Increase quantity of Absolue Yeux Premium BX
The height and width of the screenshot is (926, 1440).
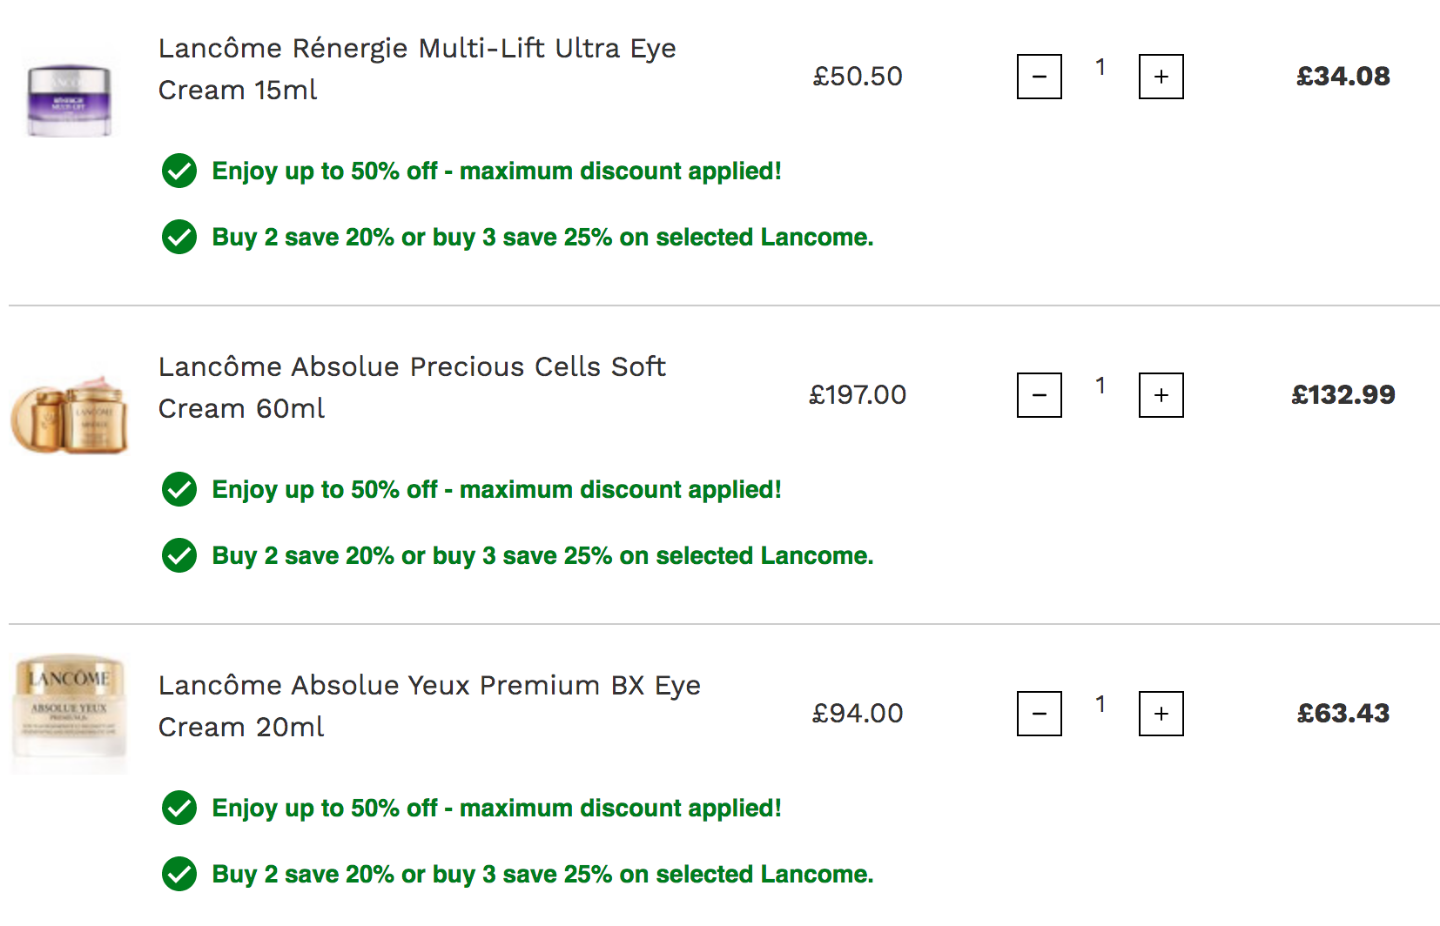pos(1161,714)
